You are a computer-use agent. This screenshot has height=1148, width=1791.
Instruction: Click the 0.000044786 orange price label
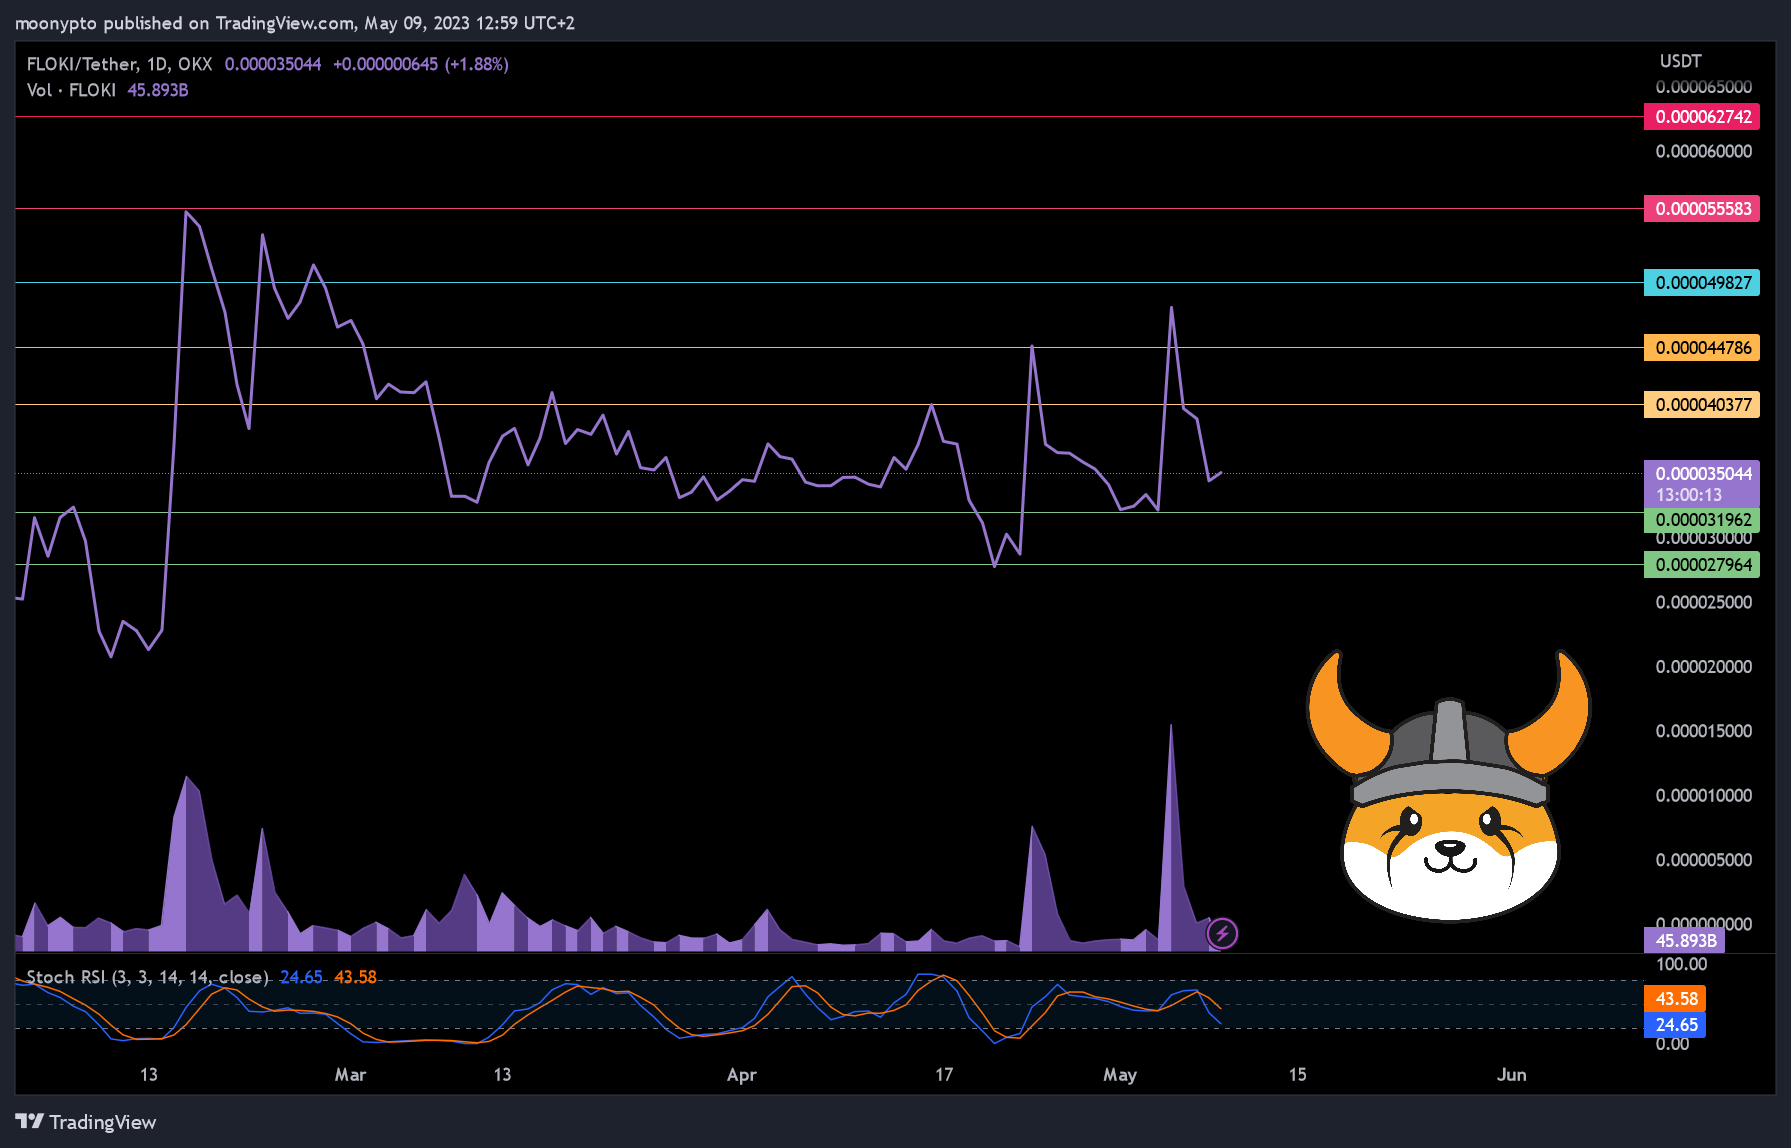[x=1702, y=348]
